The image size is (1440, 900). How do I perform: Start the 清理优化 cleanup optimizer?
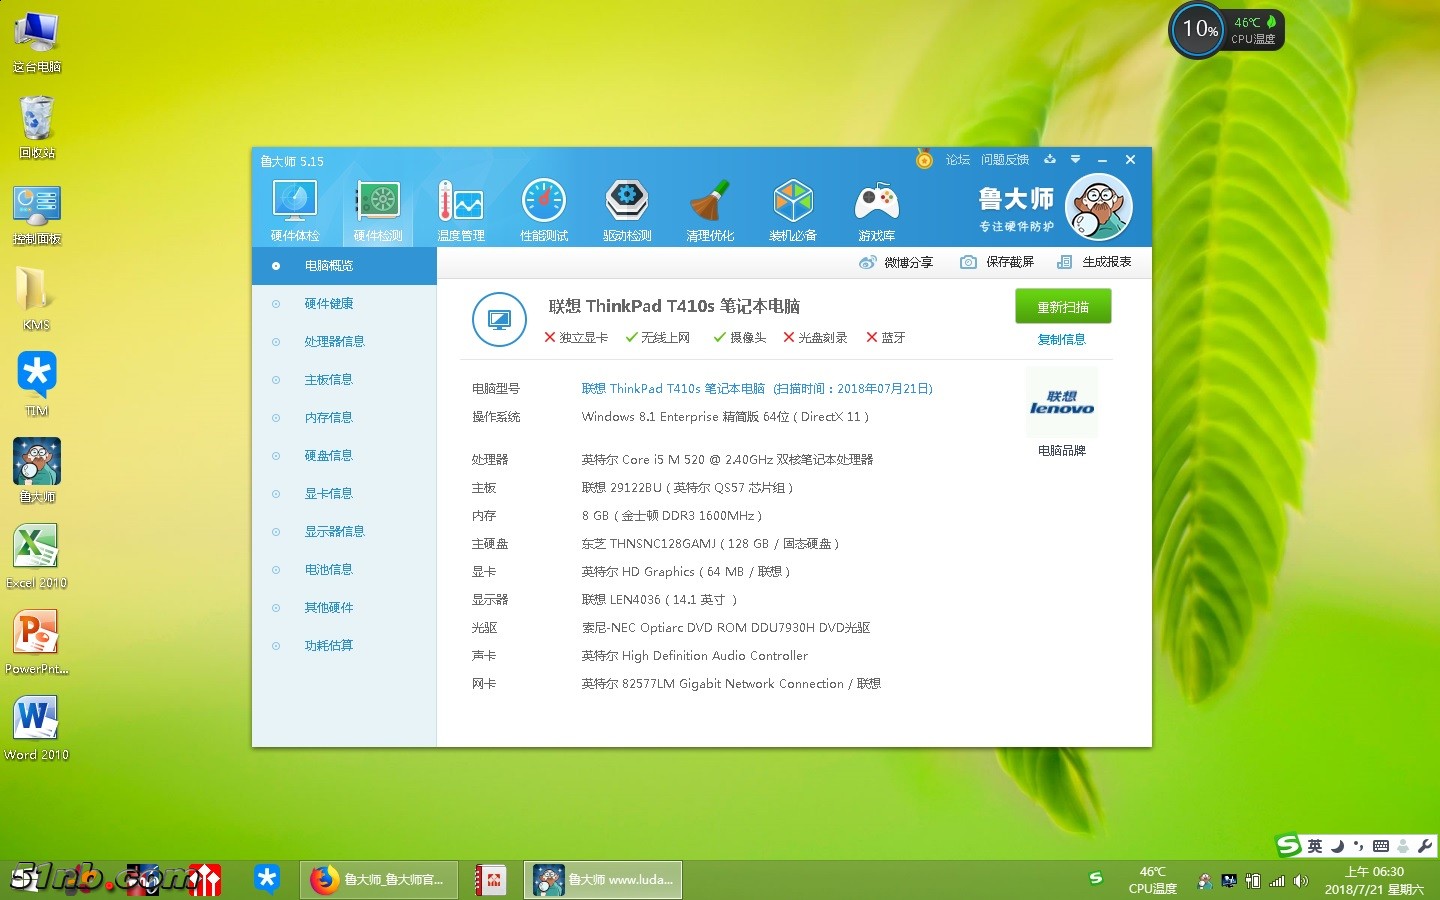coord(710,207)
